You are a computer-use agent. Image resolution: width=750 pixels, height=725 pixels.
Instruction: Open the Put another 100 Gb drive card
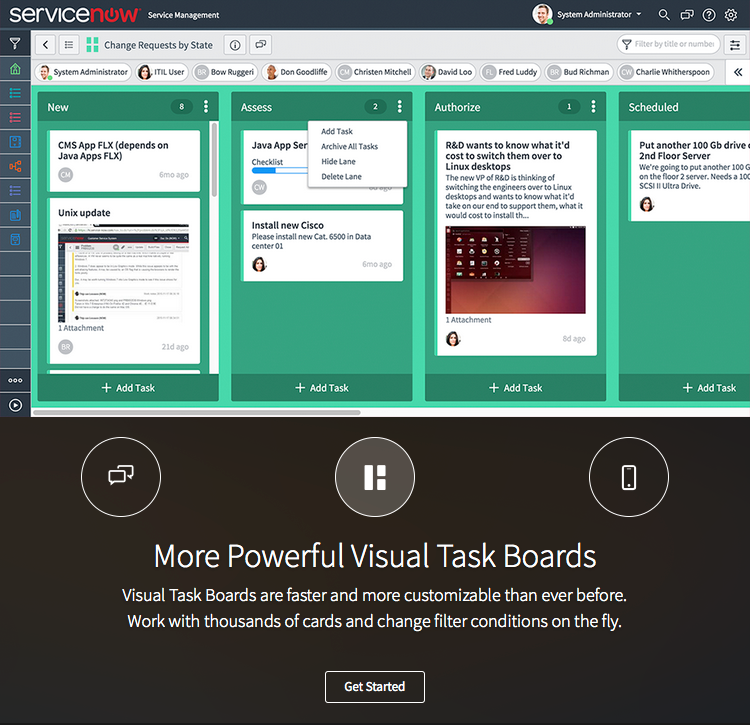(x=691, y=176)
